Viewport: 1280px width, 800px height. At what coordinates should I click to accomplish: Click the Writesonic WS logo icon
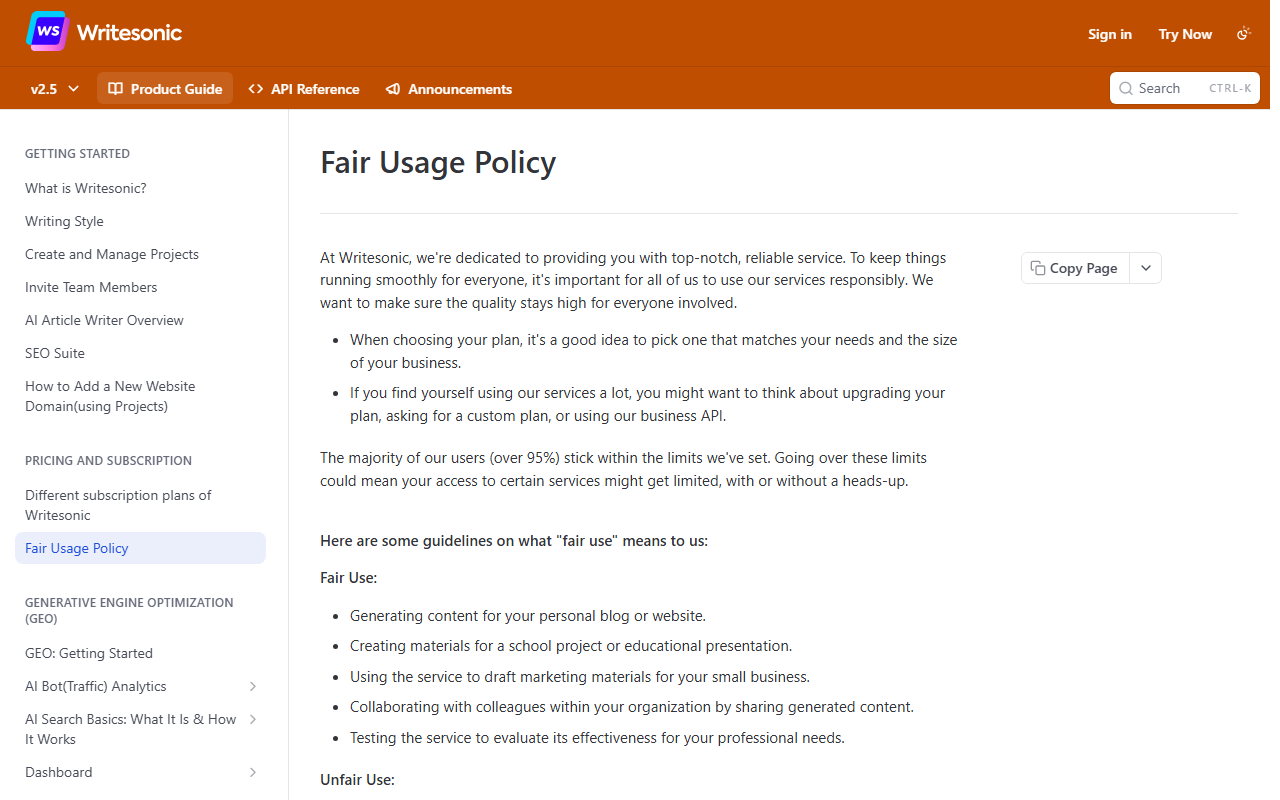[46, 32]
